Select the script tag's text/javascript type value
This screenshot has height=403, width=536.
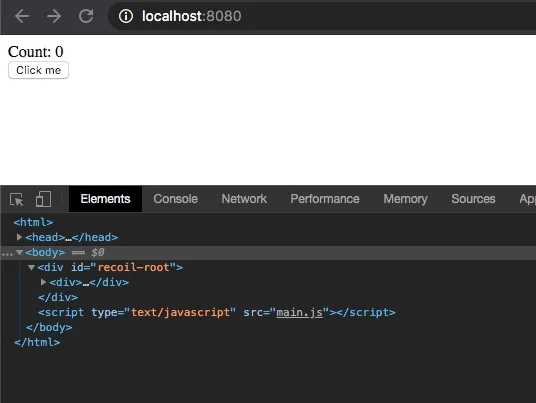coord(180,312)
